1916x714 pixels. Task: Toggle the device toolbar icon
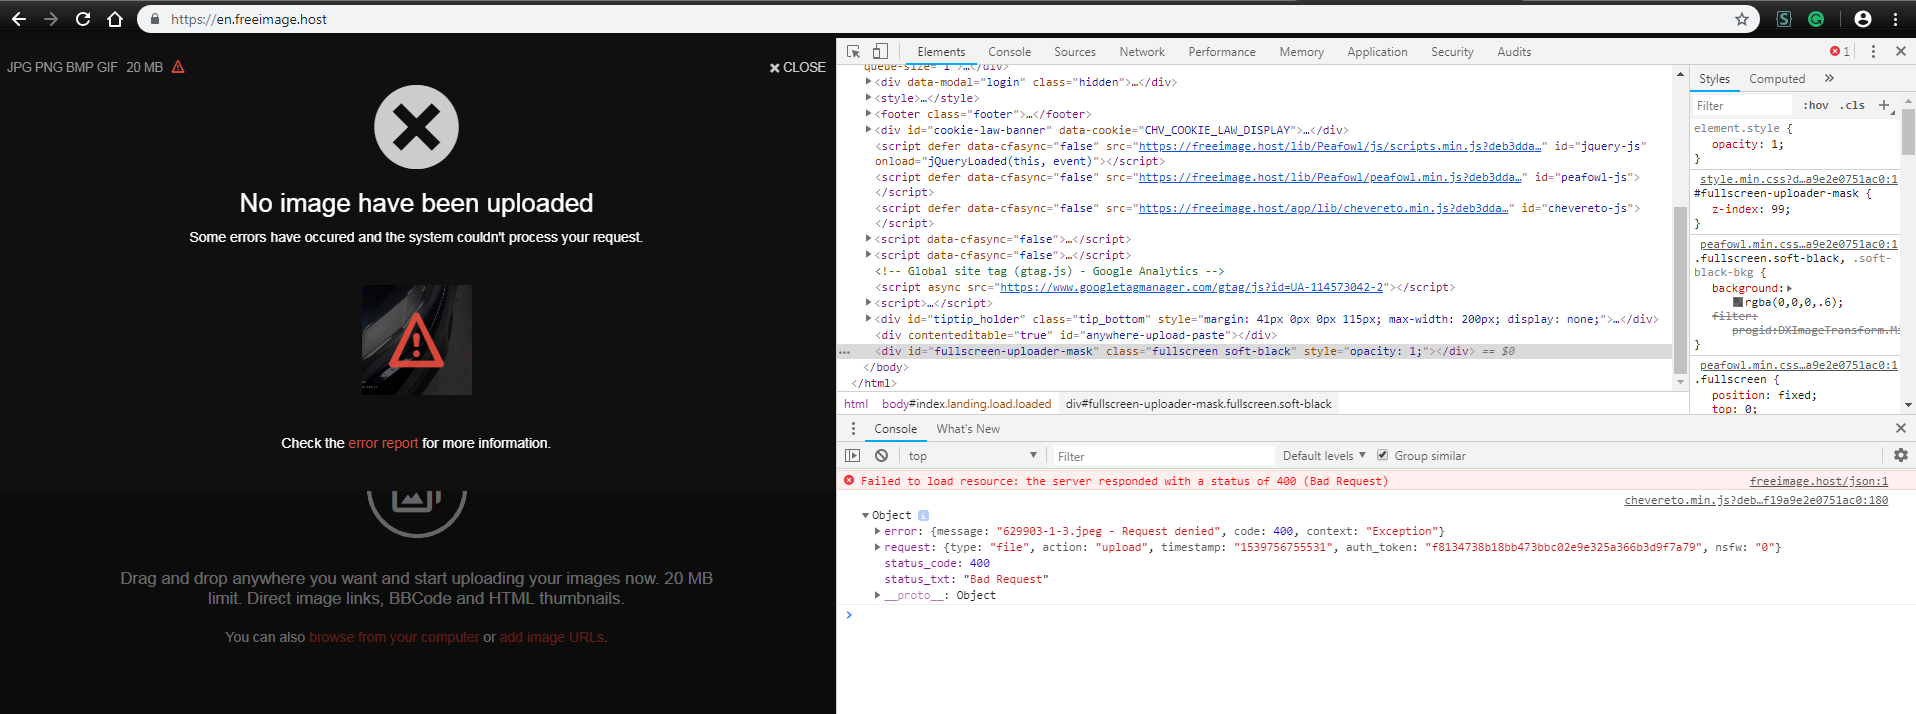[880, 52]
